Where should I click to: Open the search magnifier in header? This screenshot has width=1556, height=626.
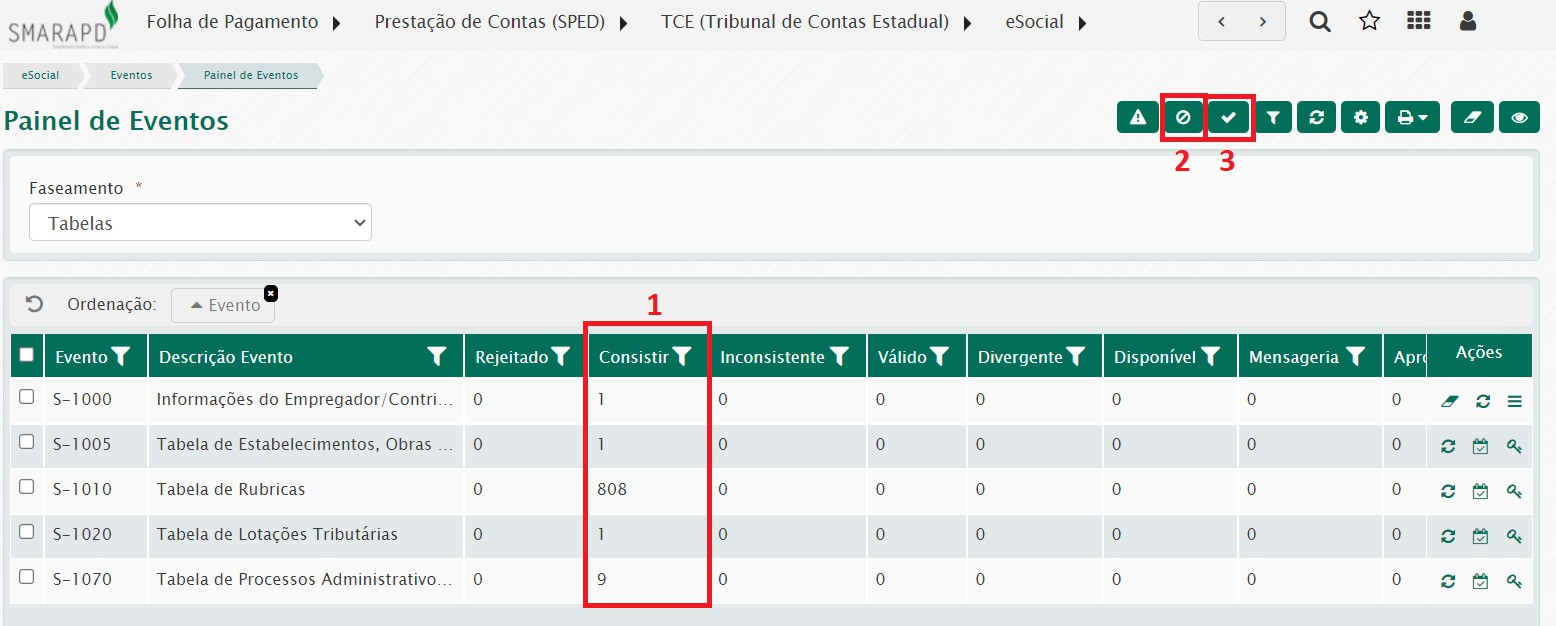(1320, 22)
